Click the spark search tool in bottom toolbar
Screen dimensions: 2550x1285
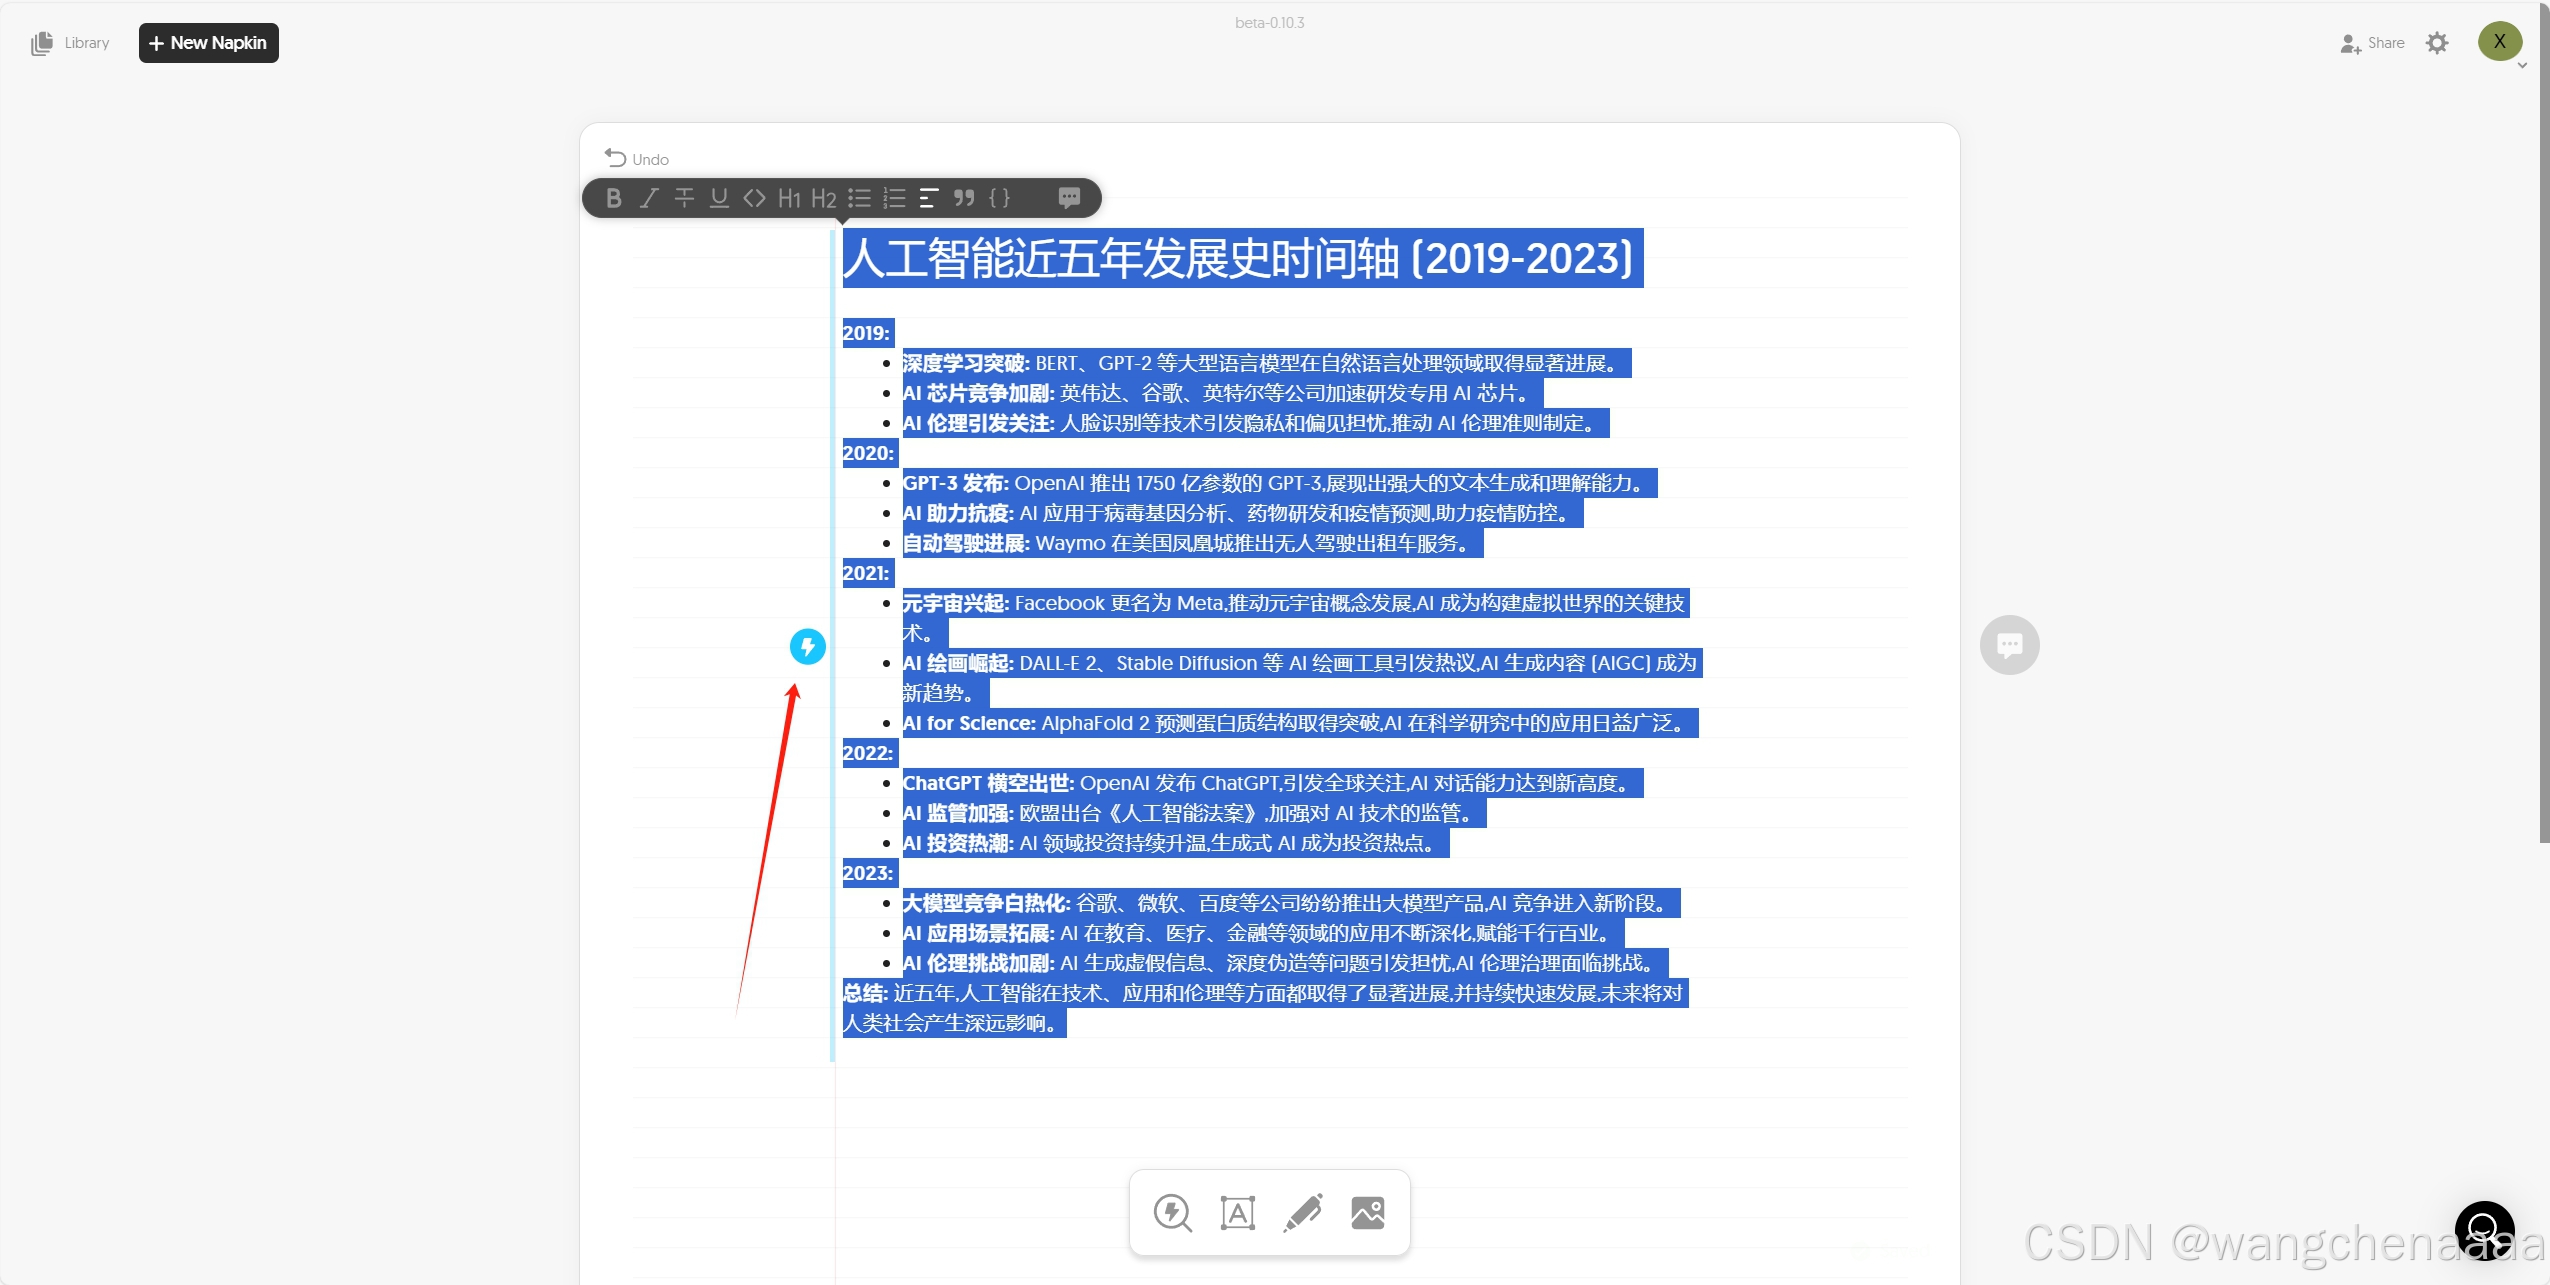point(1172,1213)
